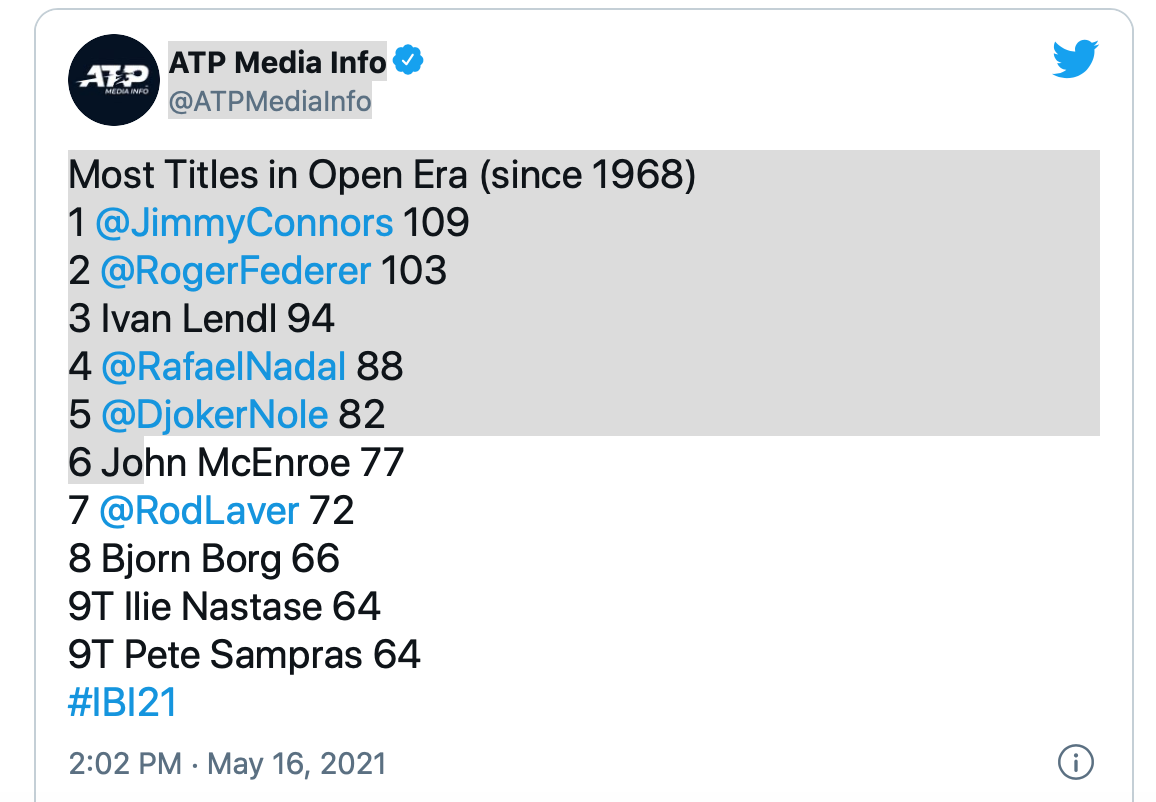Click the blue verified checkmark badge
The height and width of the screenshot is (802, 1156).
408,62
